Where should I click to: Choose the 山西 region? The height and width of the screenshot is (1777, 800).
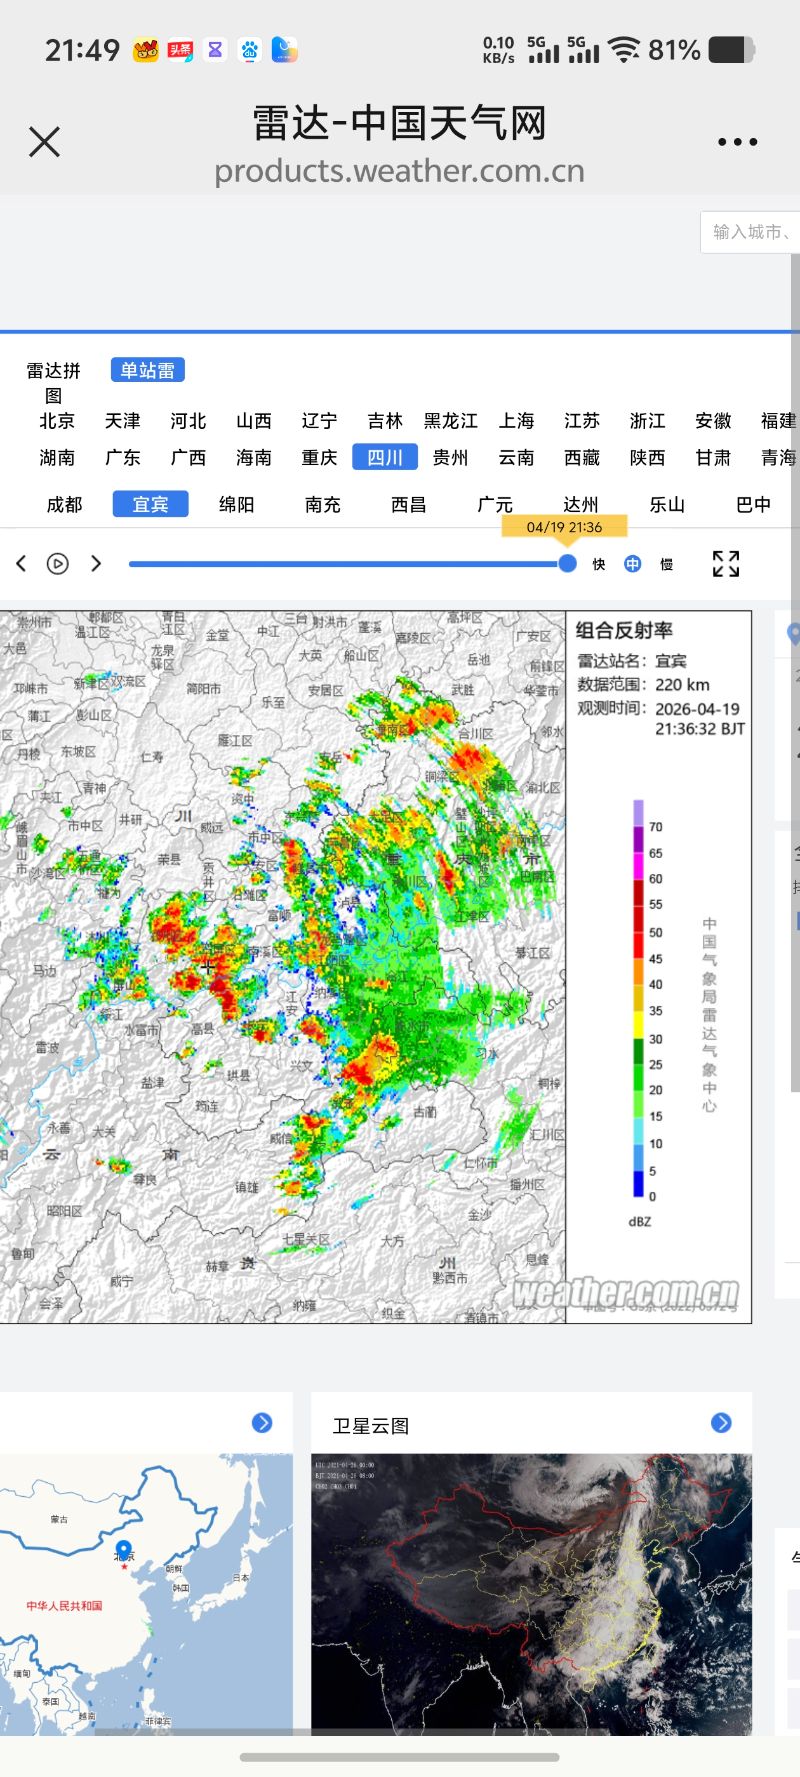[254, 421]
